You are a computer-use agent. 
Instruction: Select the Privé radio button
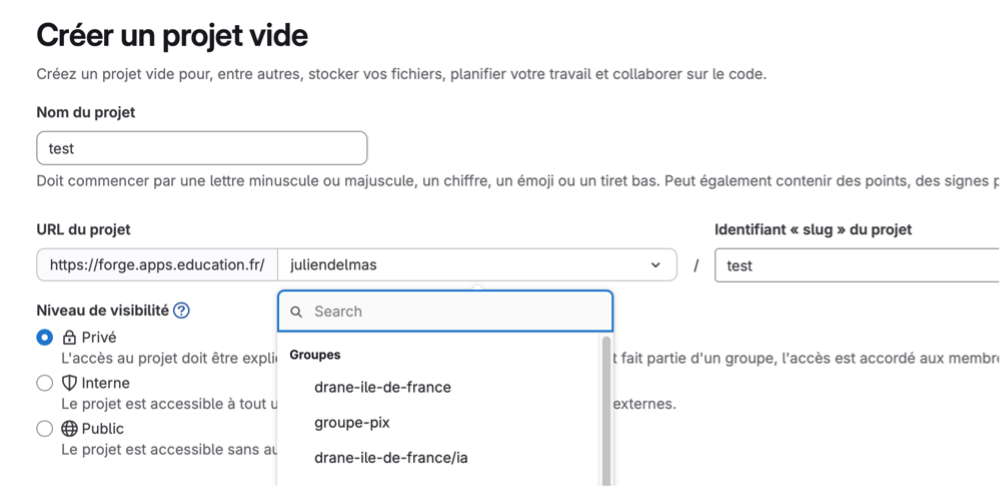[x=45, y=337]
